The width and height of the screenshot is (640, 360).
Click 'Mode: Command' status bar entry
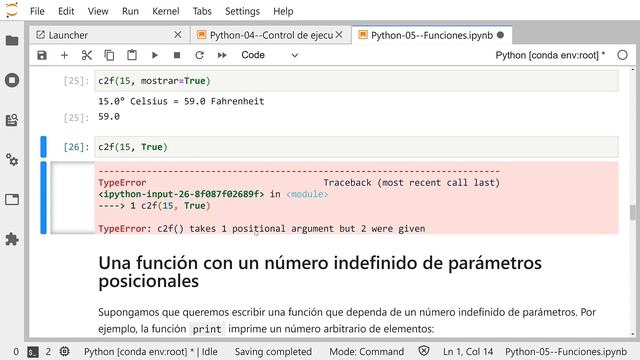coord(367,352)
